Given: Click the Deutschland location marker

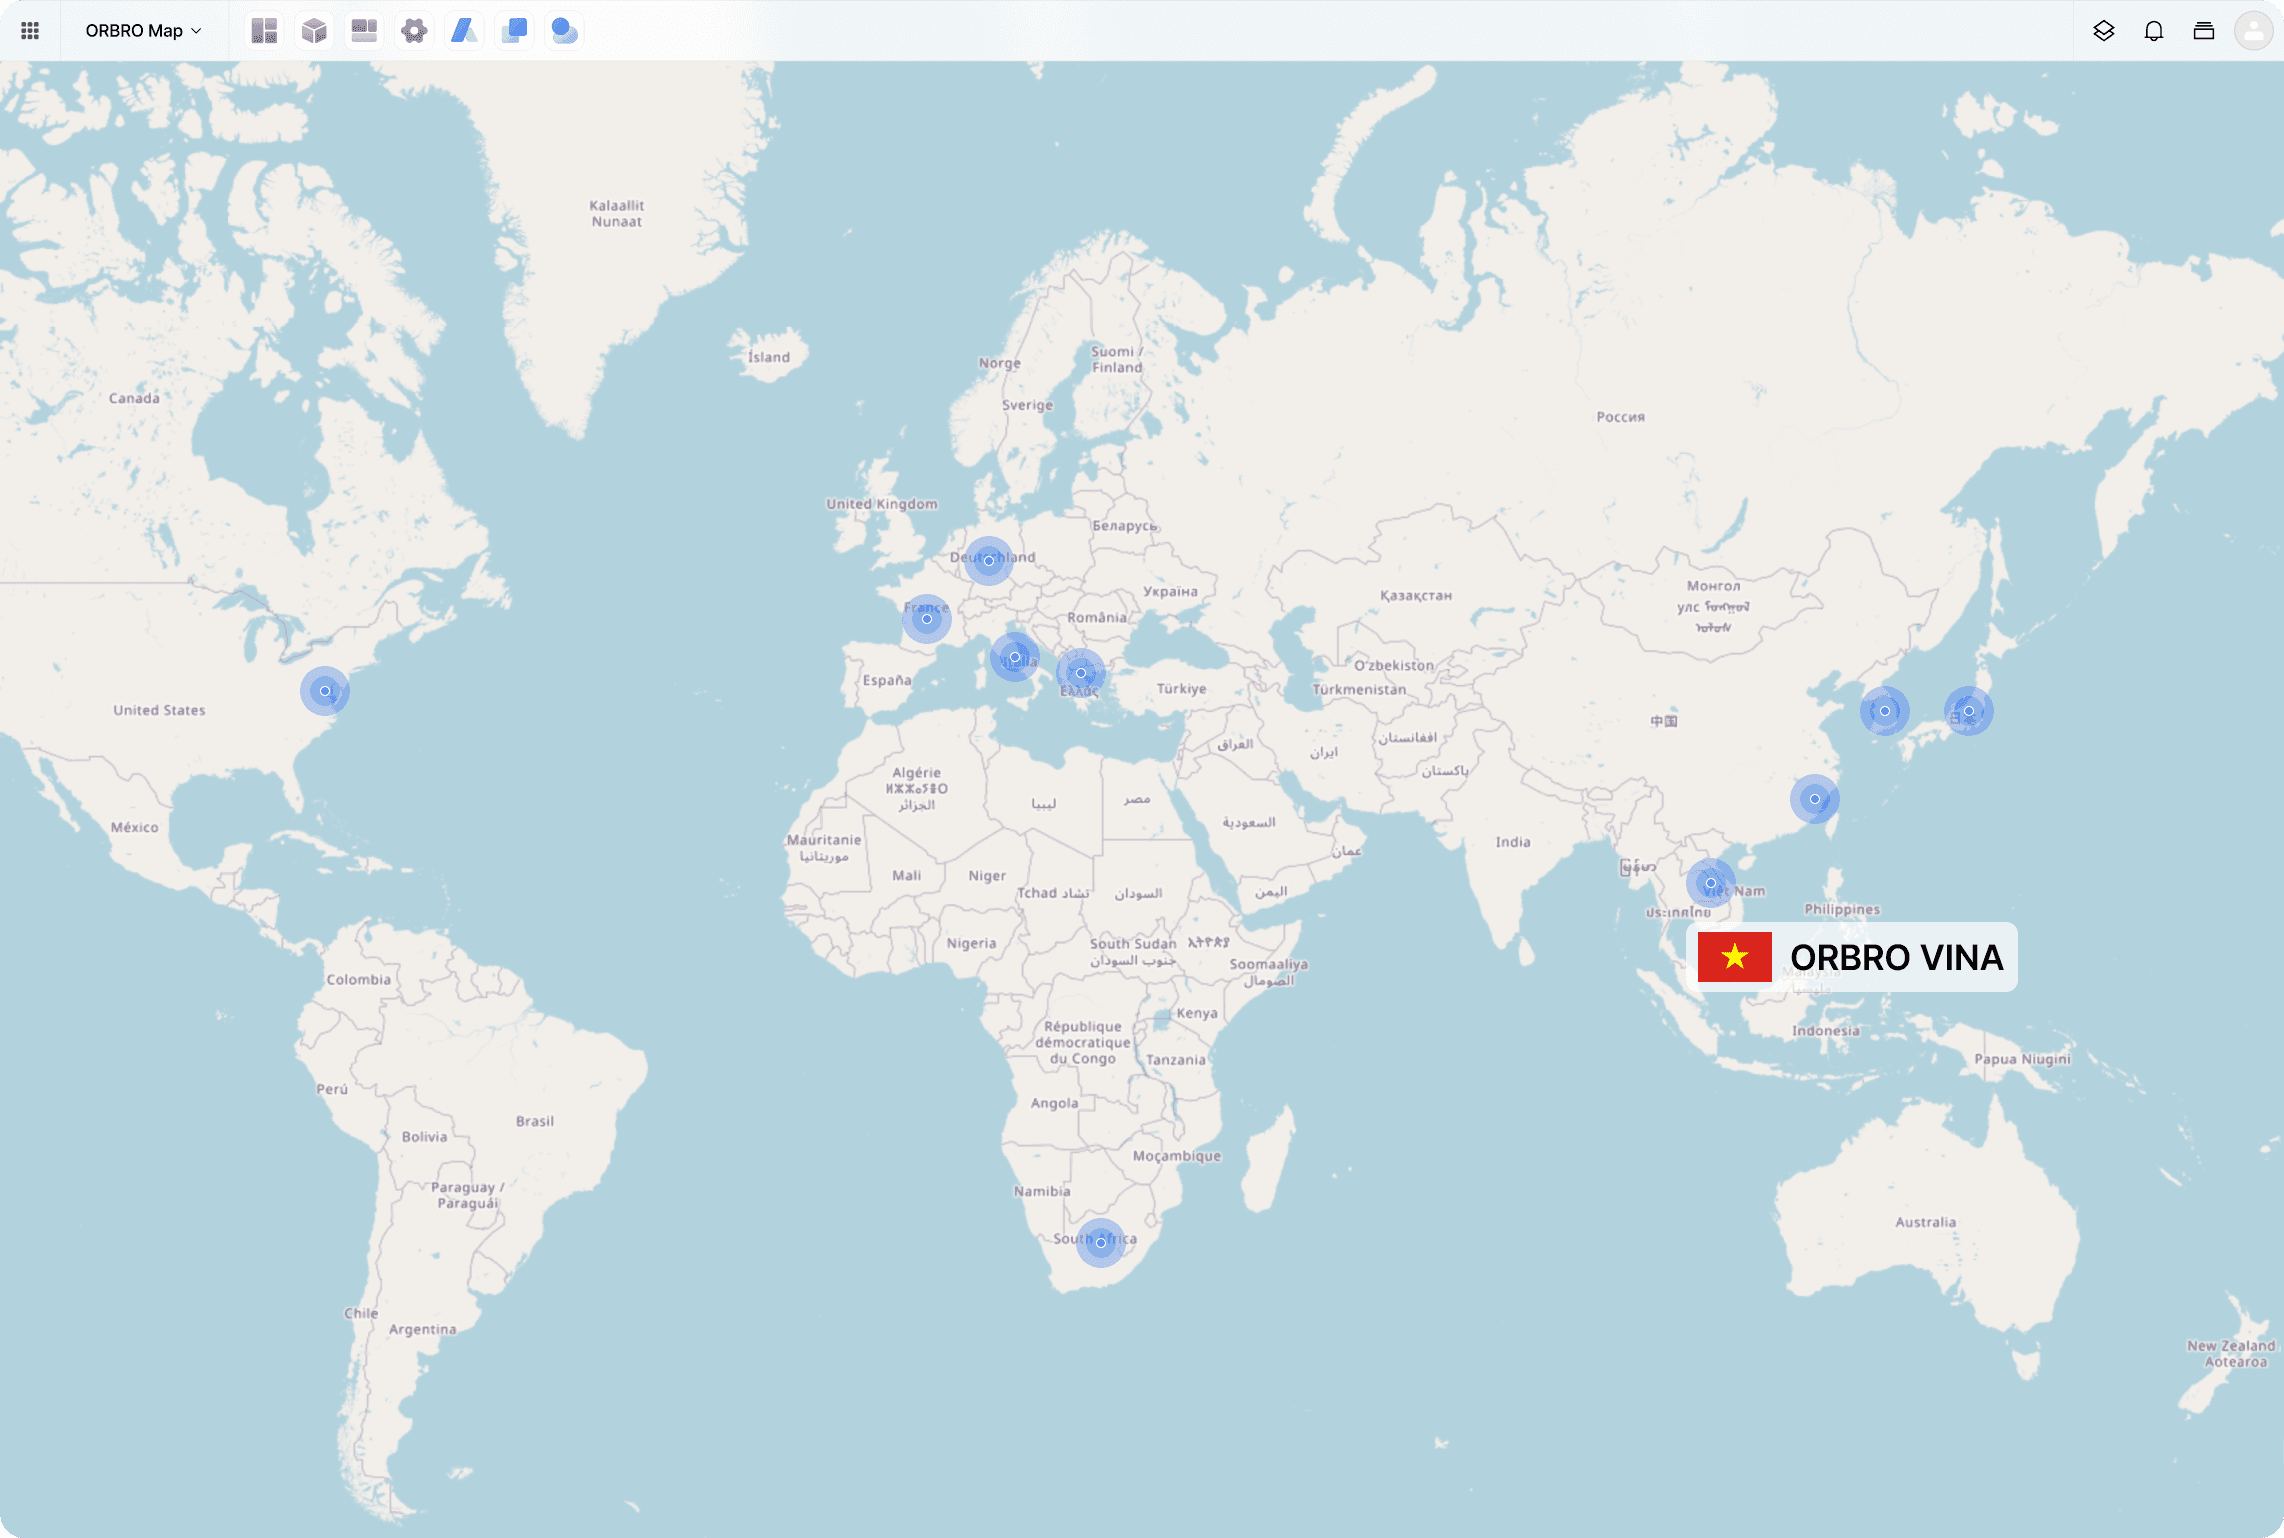Looking at the screenshot, I should 989,561.
